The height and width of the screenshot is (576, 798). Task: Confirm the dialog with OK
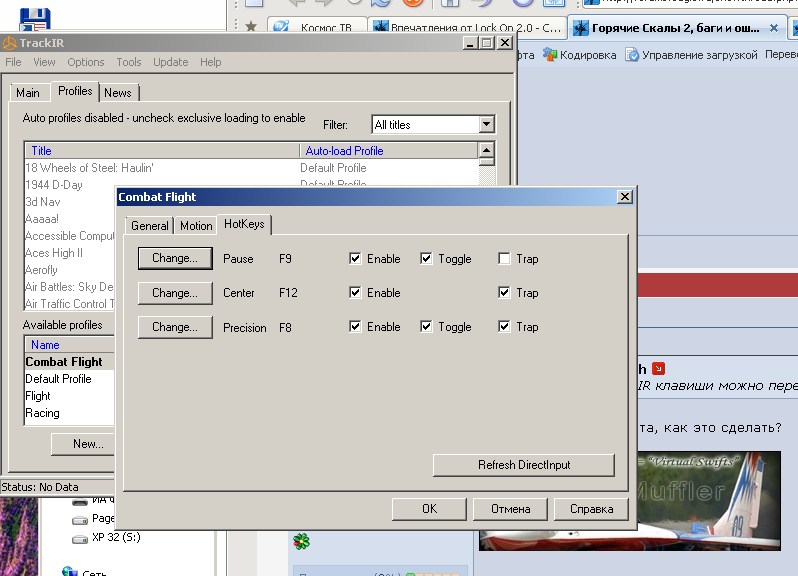pos(429,509)
